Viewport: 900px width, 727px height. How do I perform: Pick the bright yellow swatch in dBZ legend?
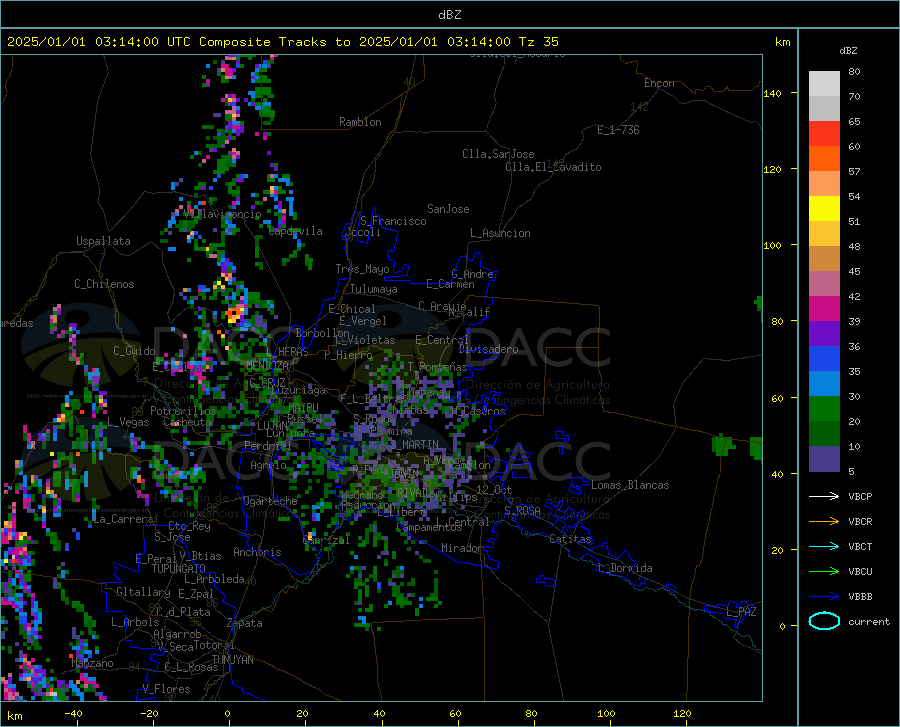coord(824,209)
